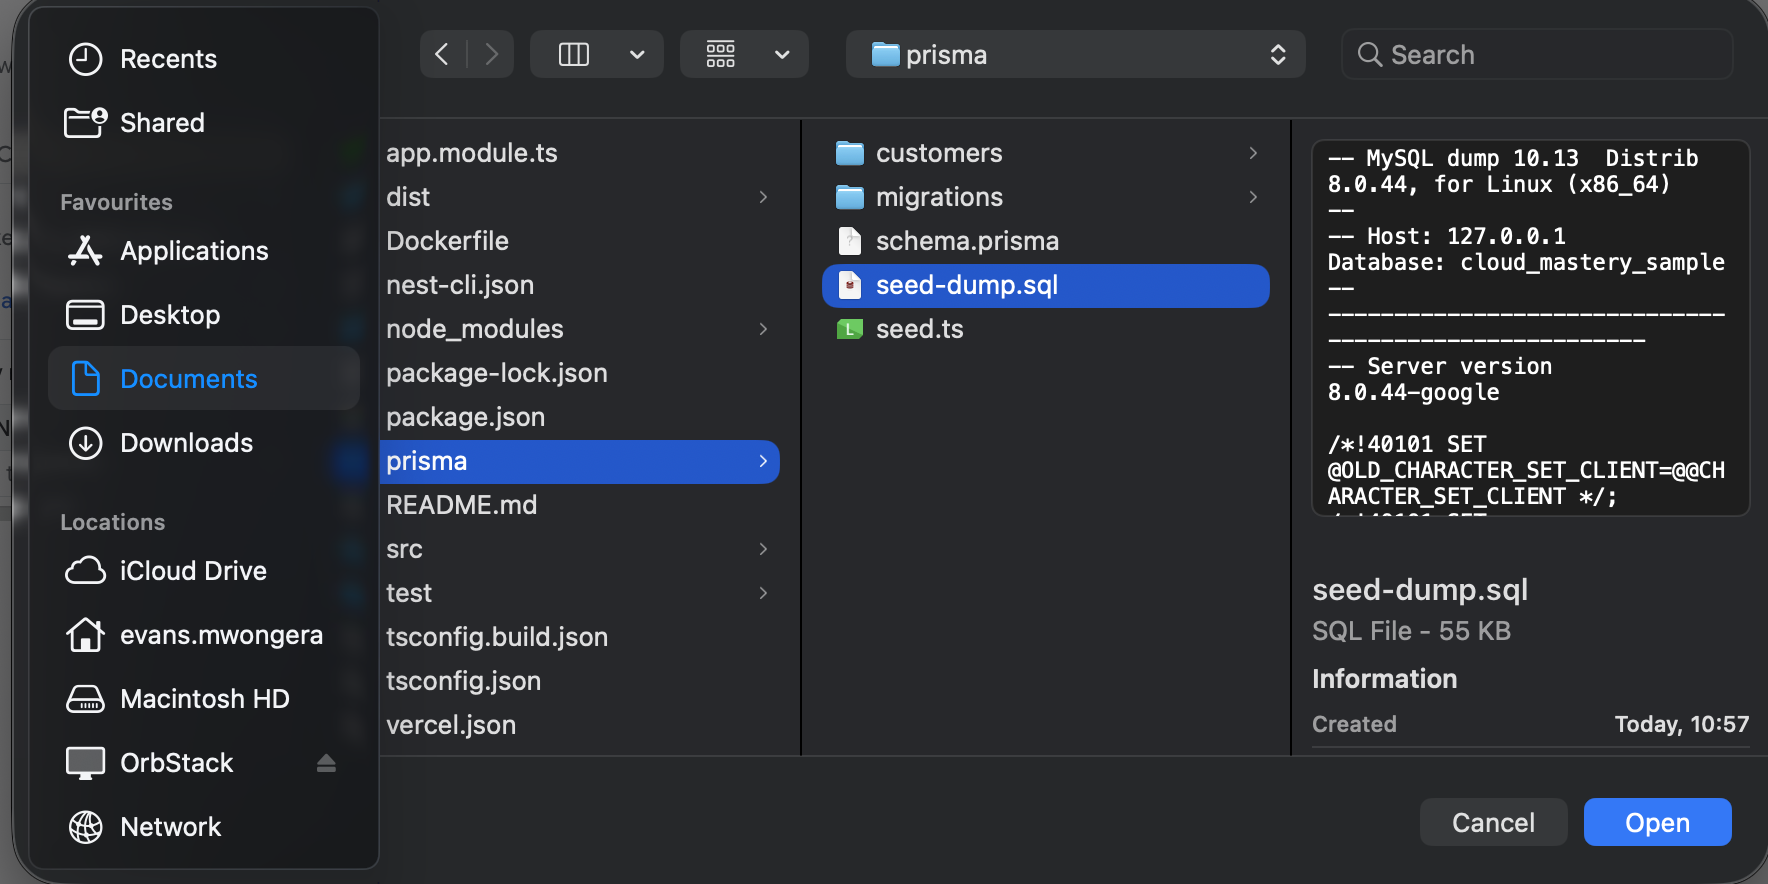This screenshot has width=1768, height=884.
Task: Select Documents in the sidebar
Action: [x=189, y=379]
